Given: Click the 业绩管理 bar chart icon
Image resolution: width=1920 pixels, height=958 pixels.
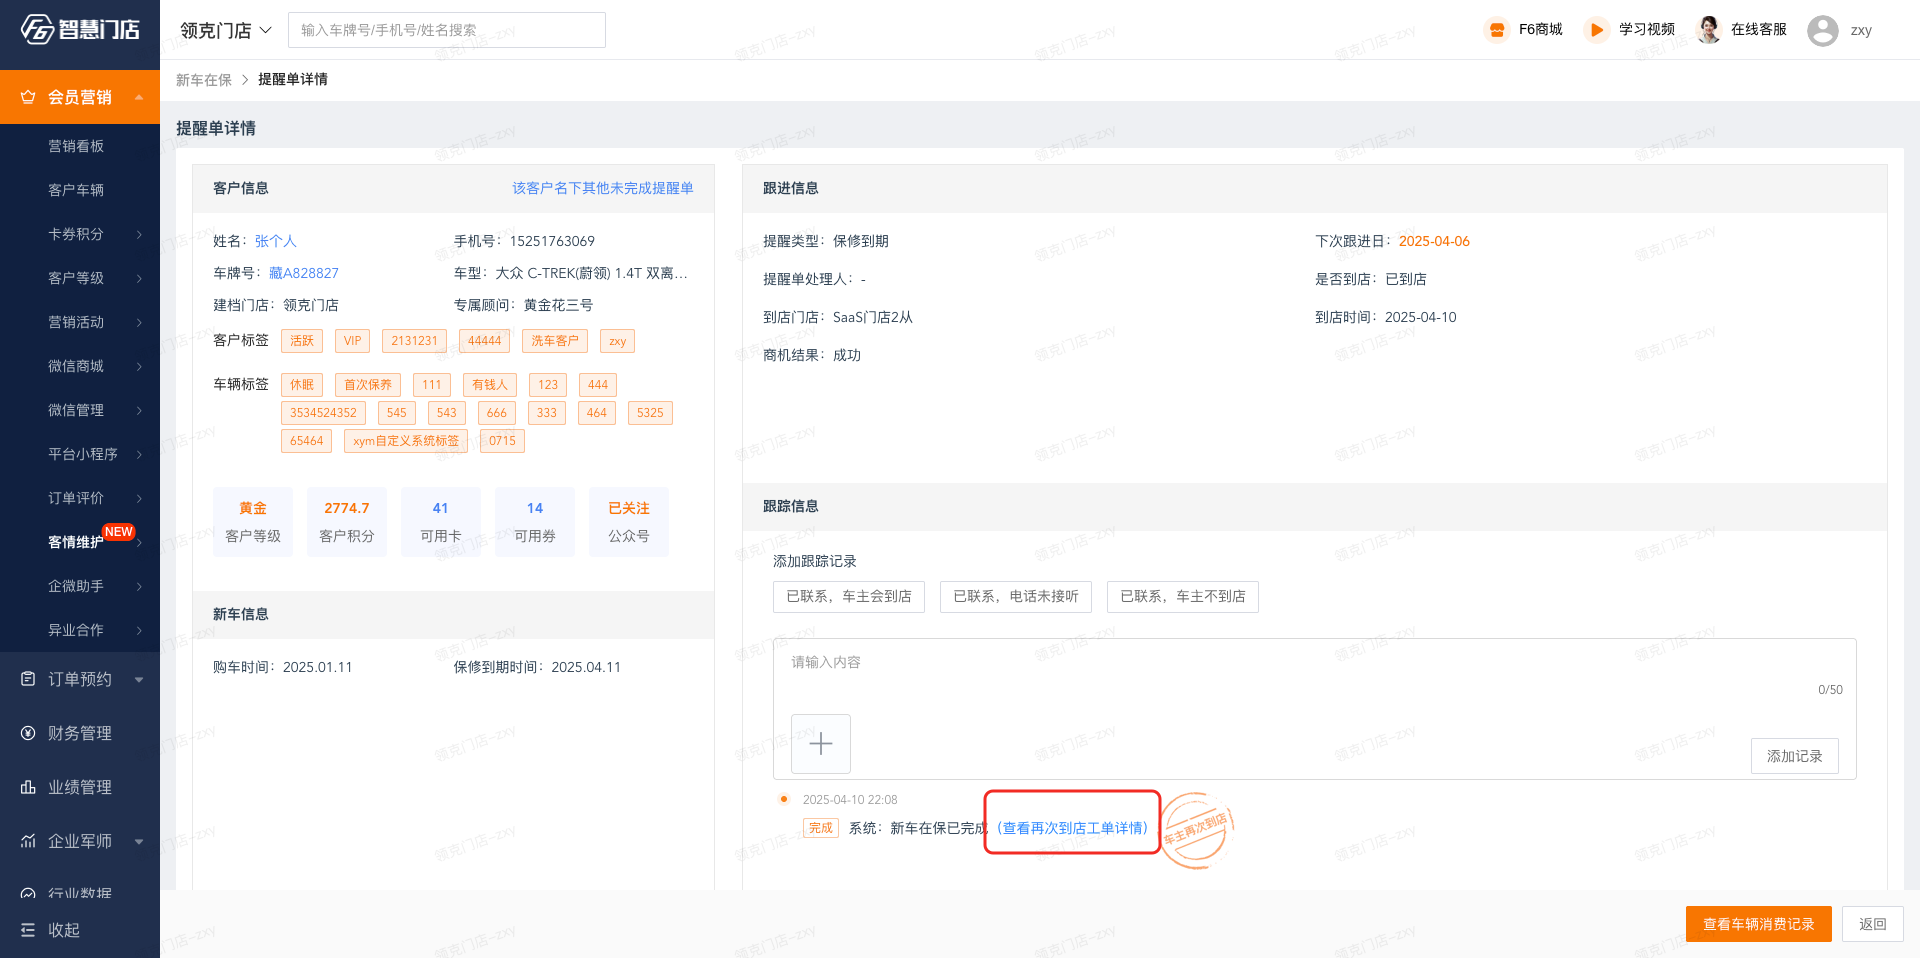Looking at the screenshot, I should pyautogui.click(x=28, y=787).
